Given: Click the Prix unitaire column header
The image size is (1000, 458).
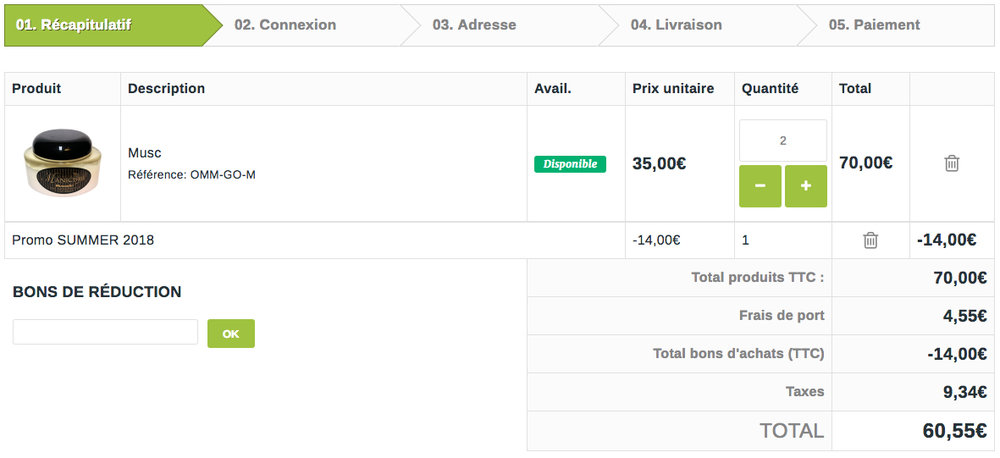Looking at the screenshot, I should pyautogui.click(x=673, y=88).
